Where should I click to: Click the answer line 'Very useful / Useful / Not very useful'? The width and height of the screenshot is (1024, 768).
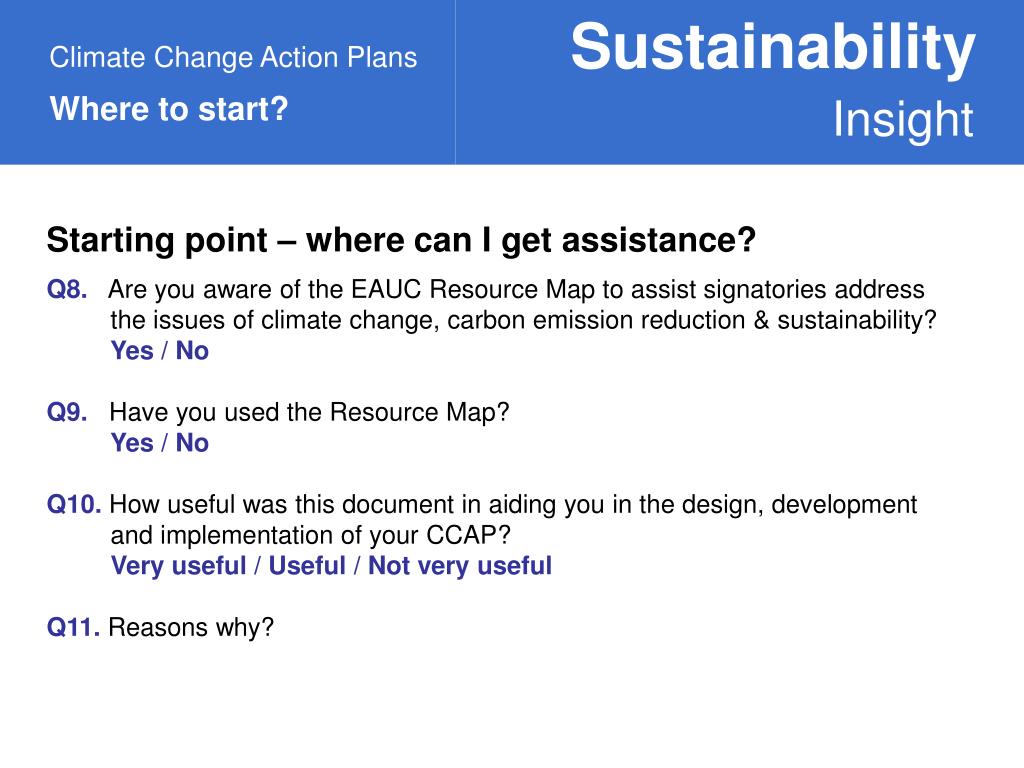click(x=332, y=566)
